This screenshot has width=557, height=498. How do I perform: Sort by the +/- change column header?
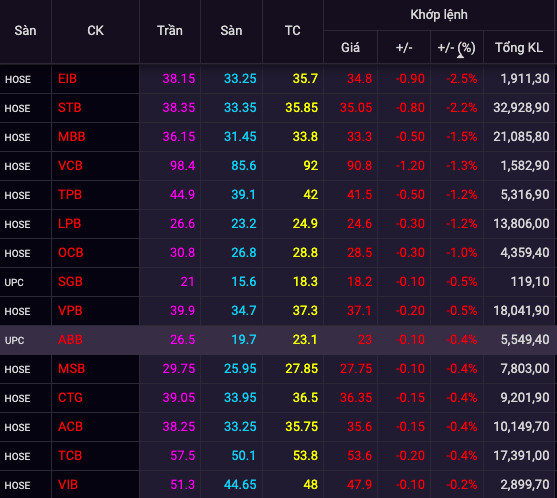click(x=404, y=48)
